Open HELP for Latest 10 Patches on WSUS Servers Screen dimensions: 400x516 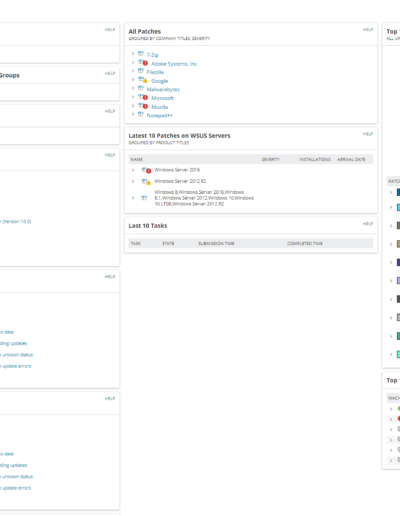(368, 134)
